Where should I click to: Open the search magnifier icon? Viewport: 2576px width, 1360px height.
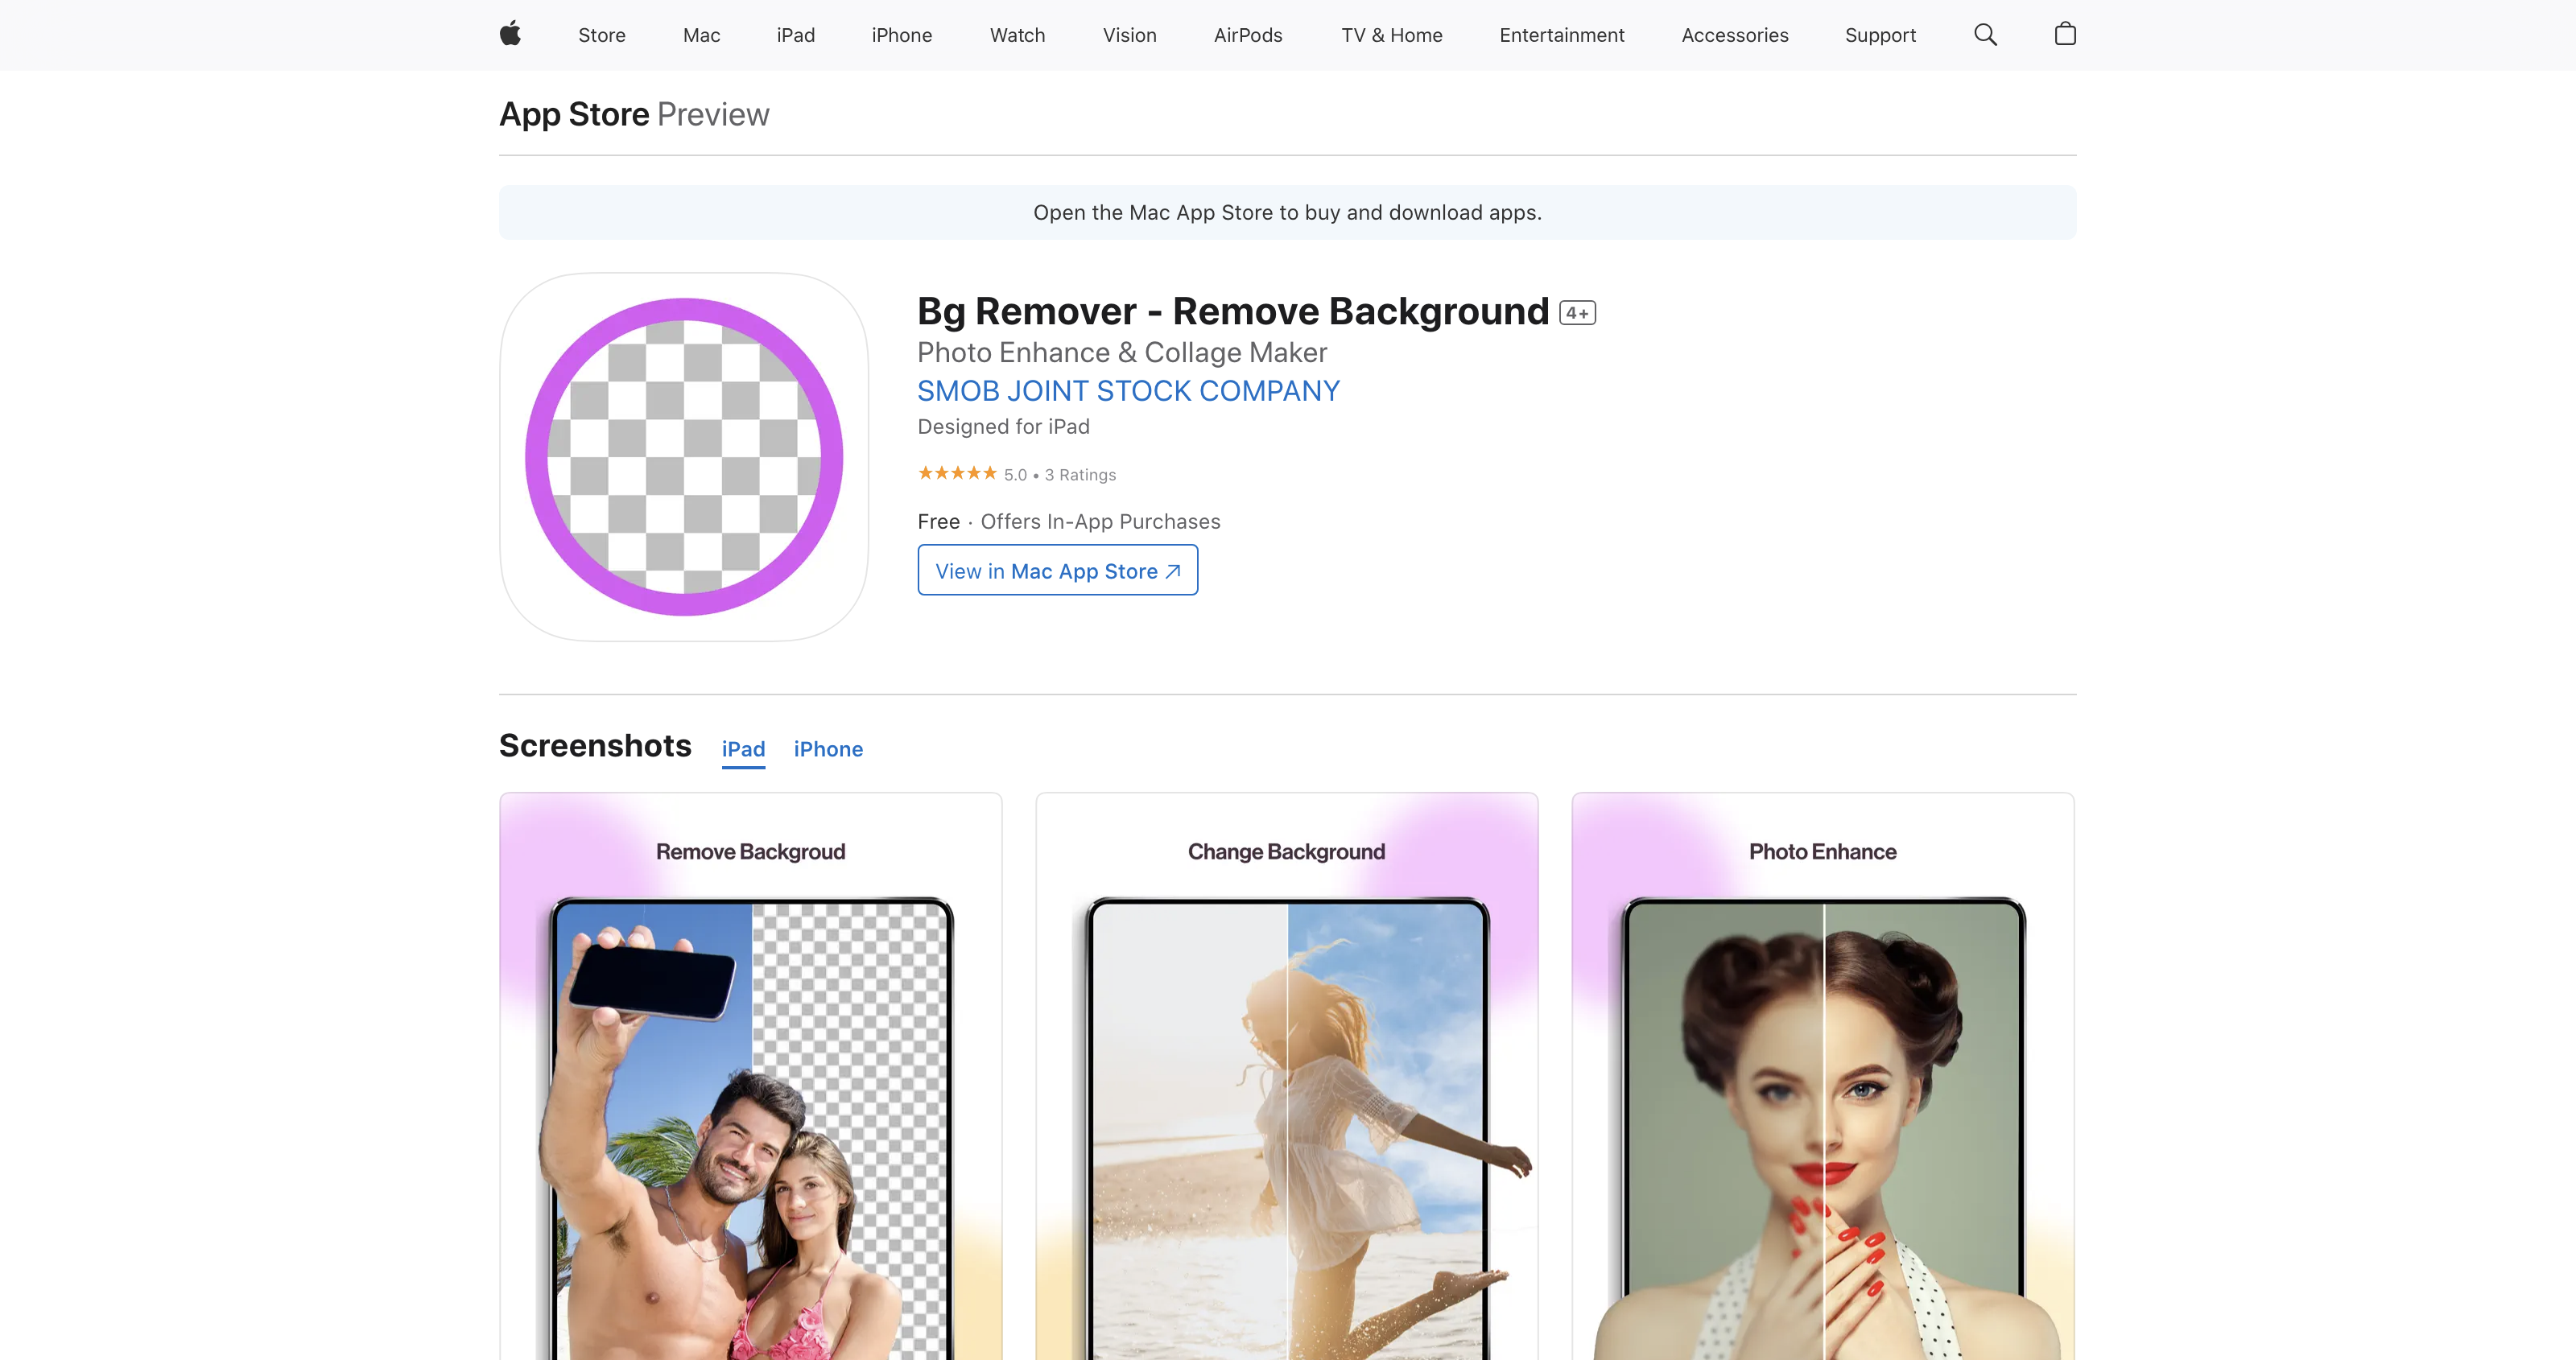(1985, 35)
